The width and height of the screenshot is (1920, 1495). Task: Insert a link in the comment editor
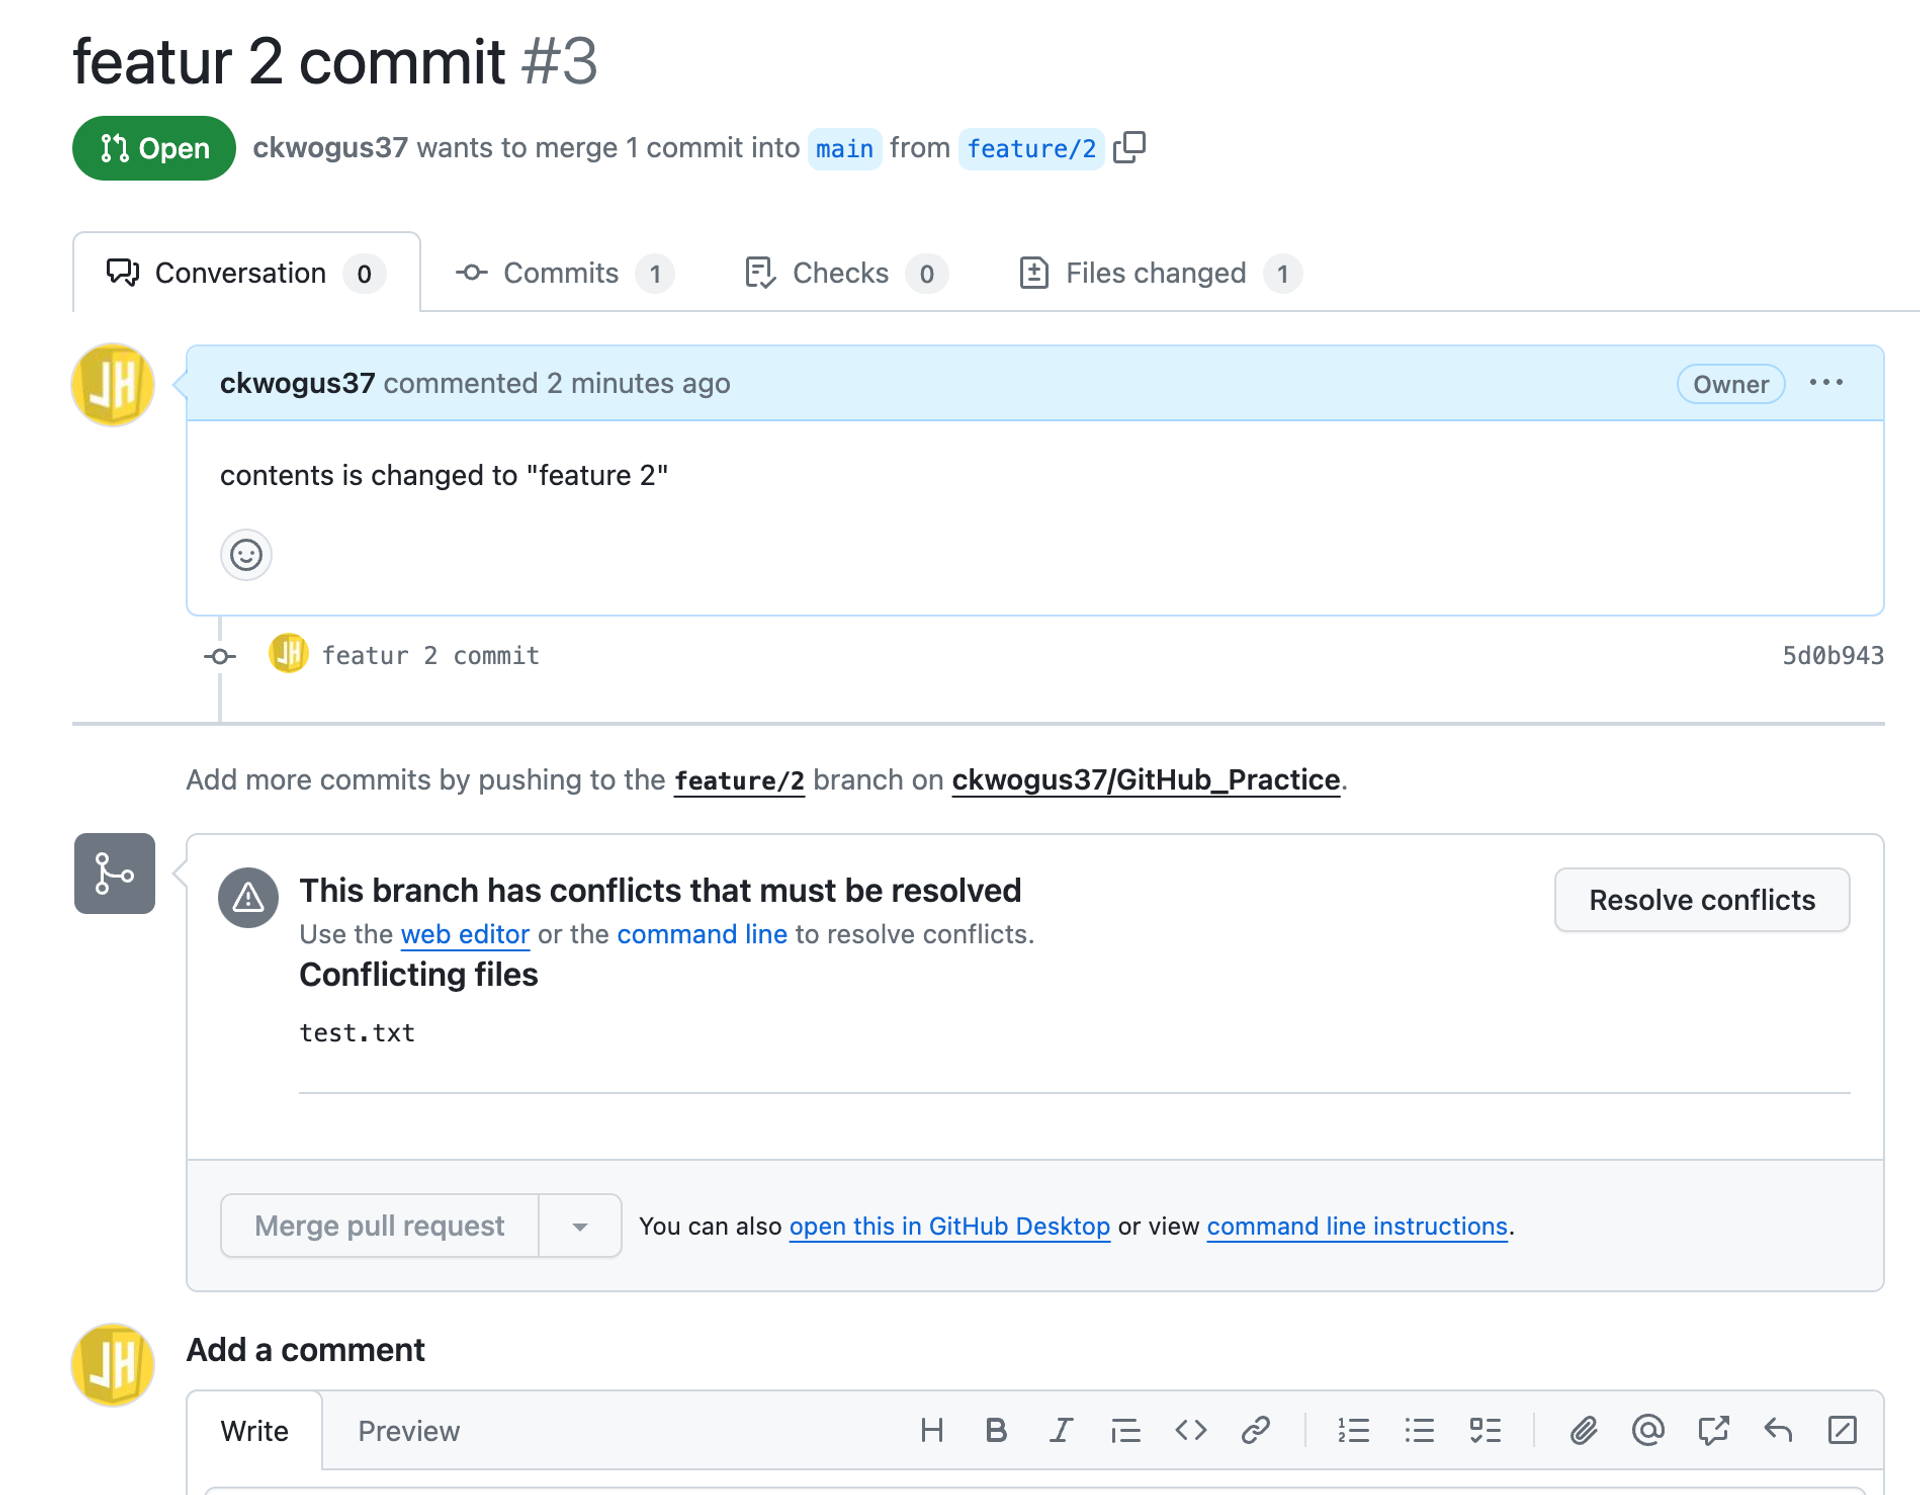point(1256,1430)
